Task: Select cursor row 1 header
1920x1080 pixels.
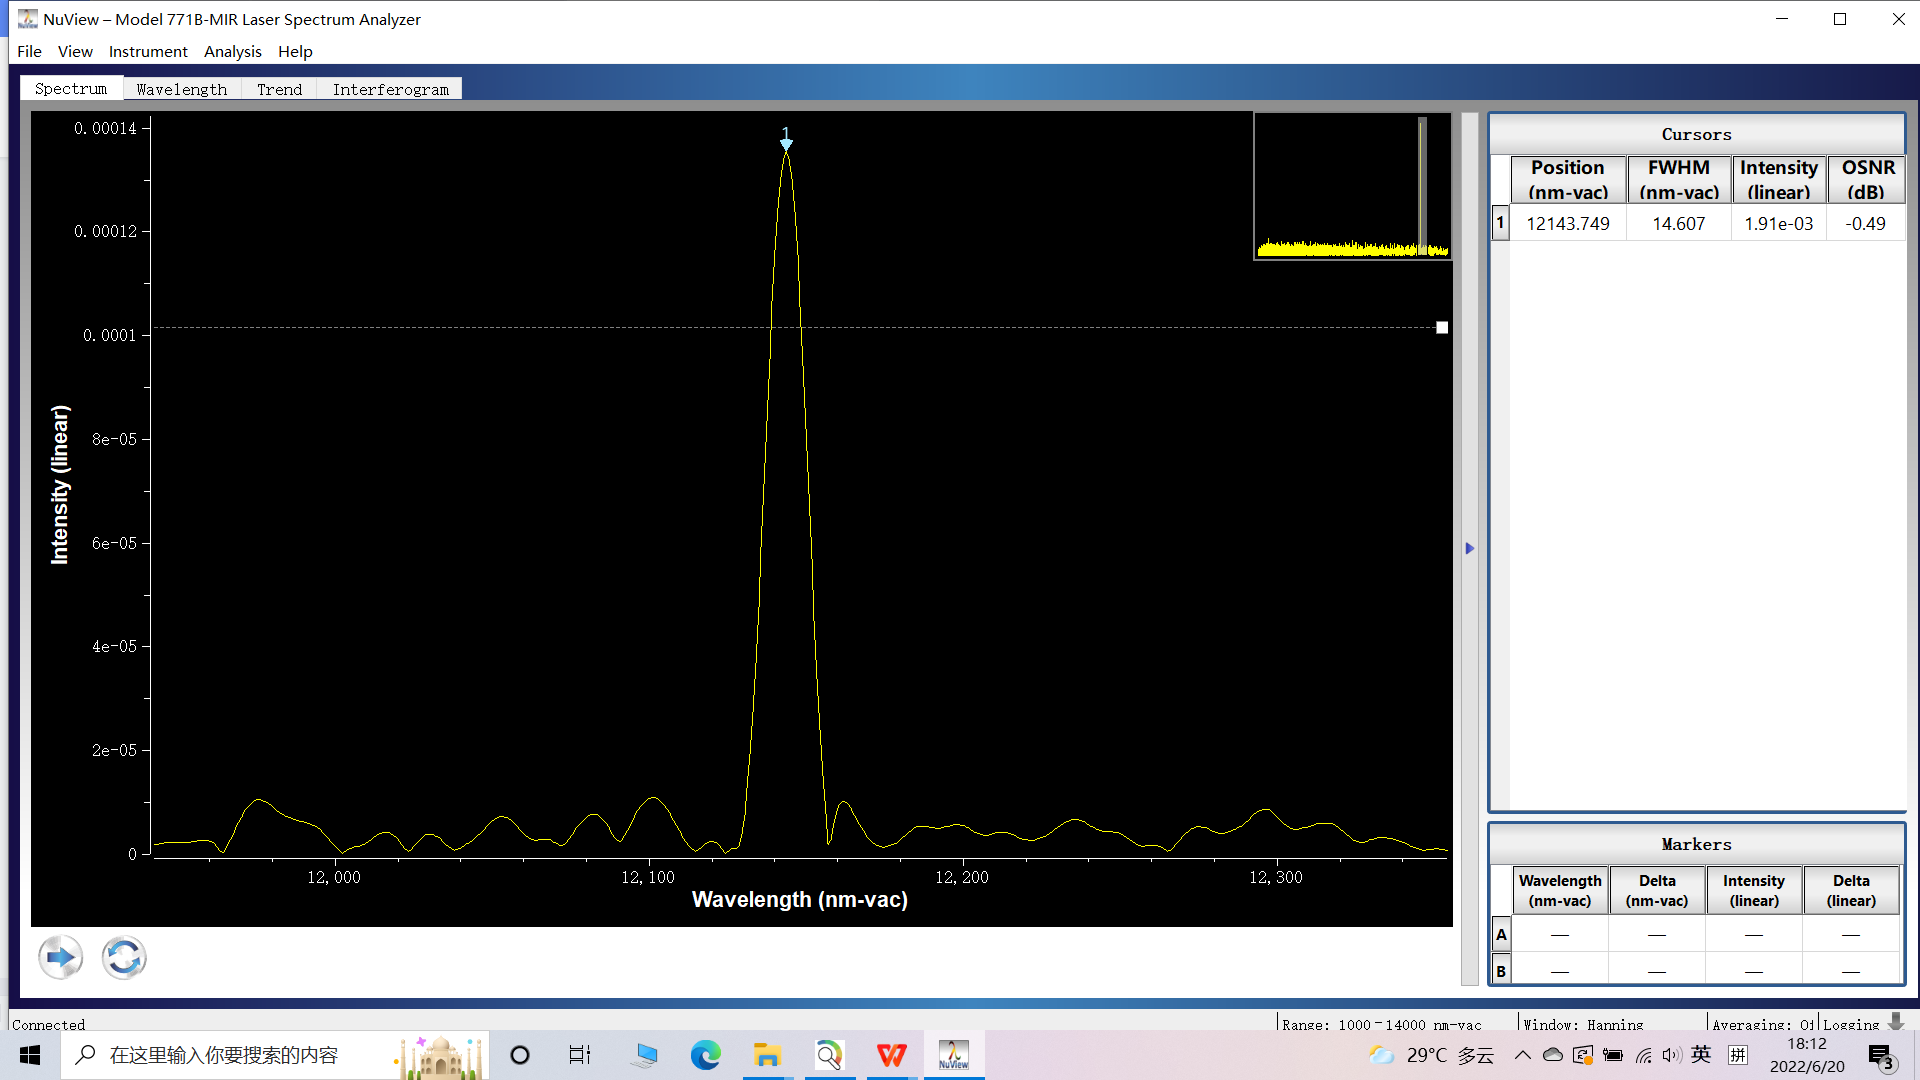Action: click(x=1500, y=223)
